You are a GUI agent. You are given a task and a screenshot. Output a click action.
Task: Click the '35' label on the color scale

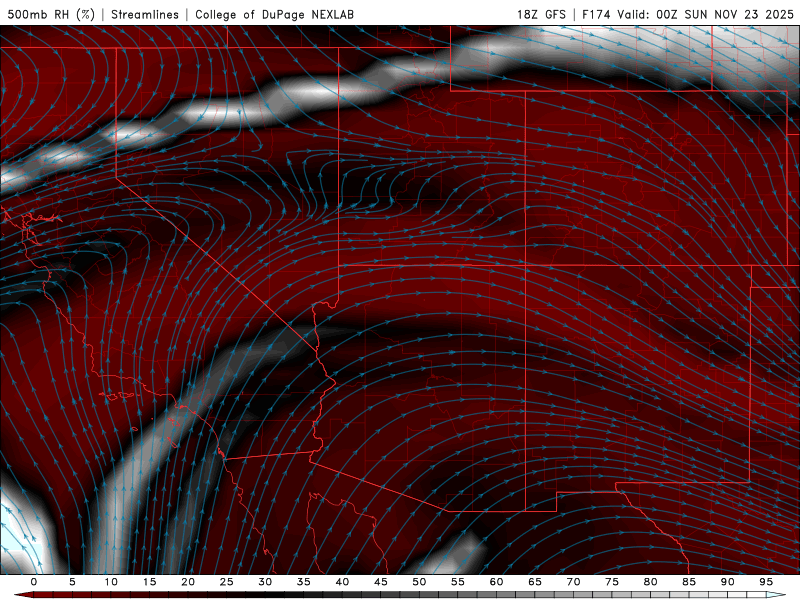click(304, 582)
